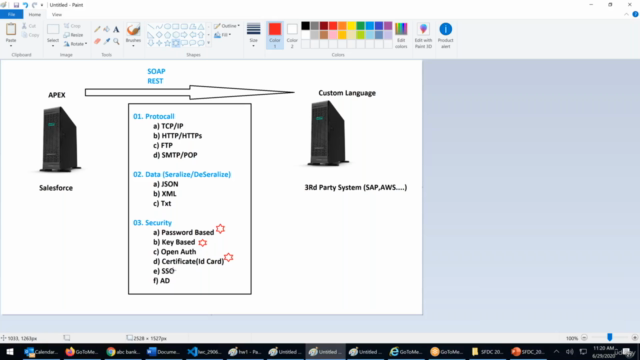
Task: Click the Cut command
Action: tap(29, 26)
